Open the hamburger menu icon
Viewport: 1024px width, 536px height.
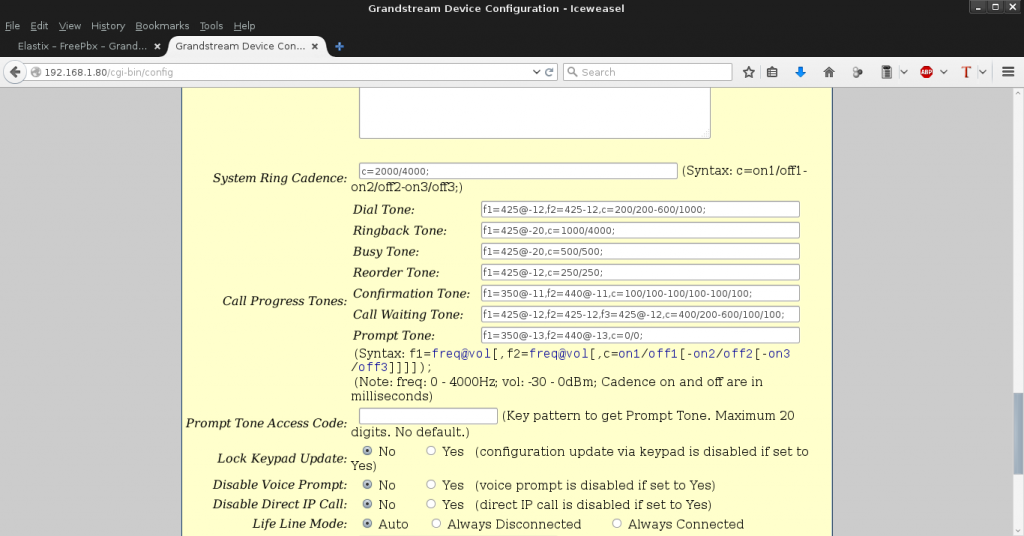tap(1008, 72)
